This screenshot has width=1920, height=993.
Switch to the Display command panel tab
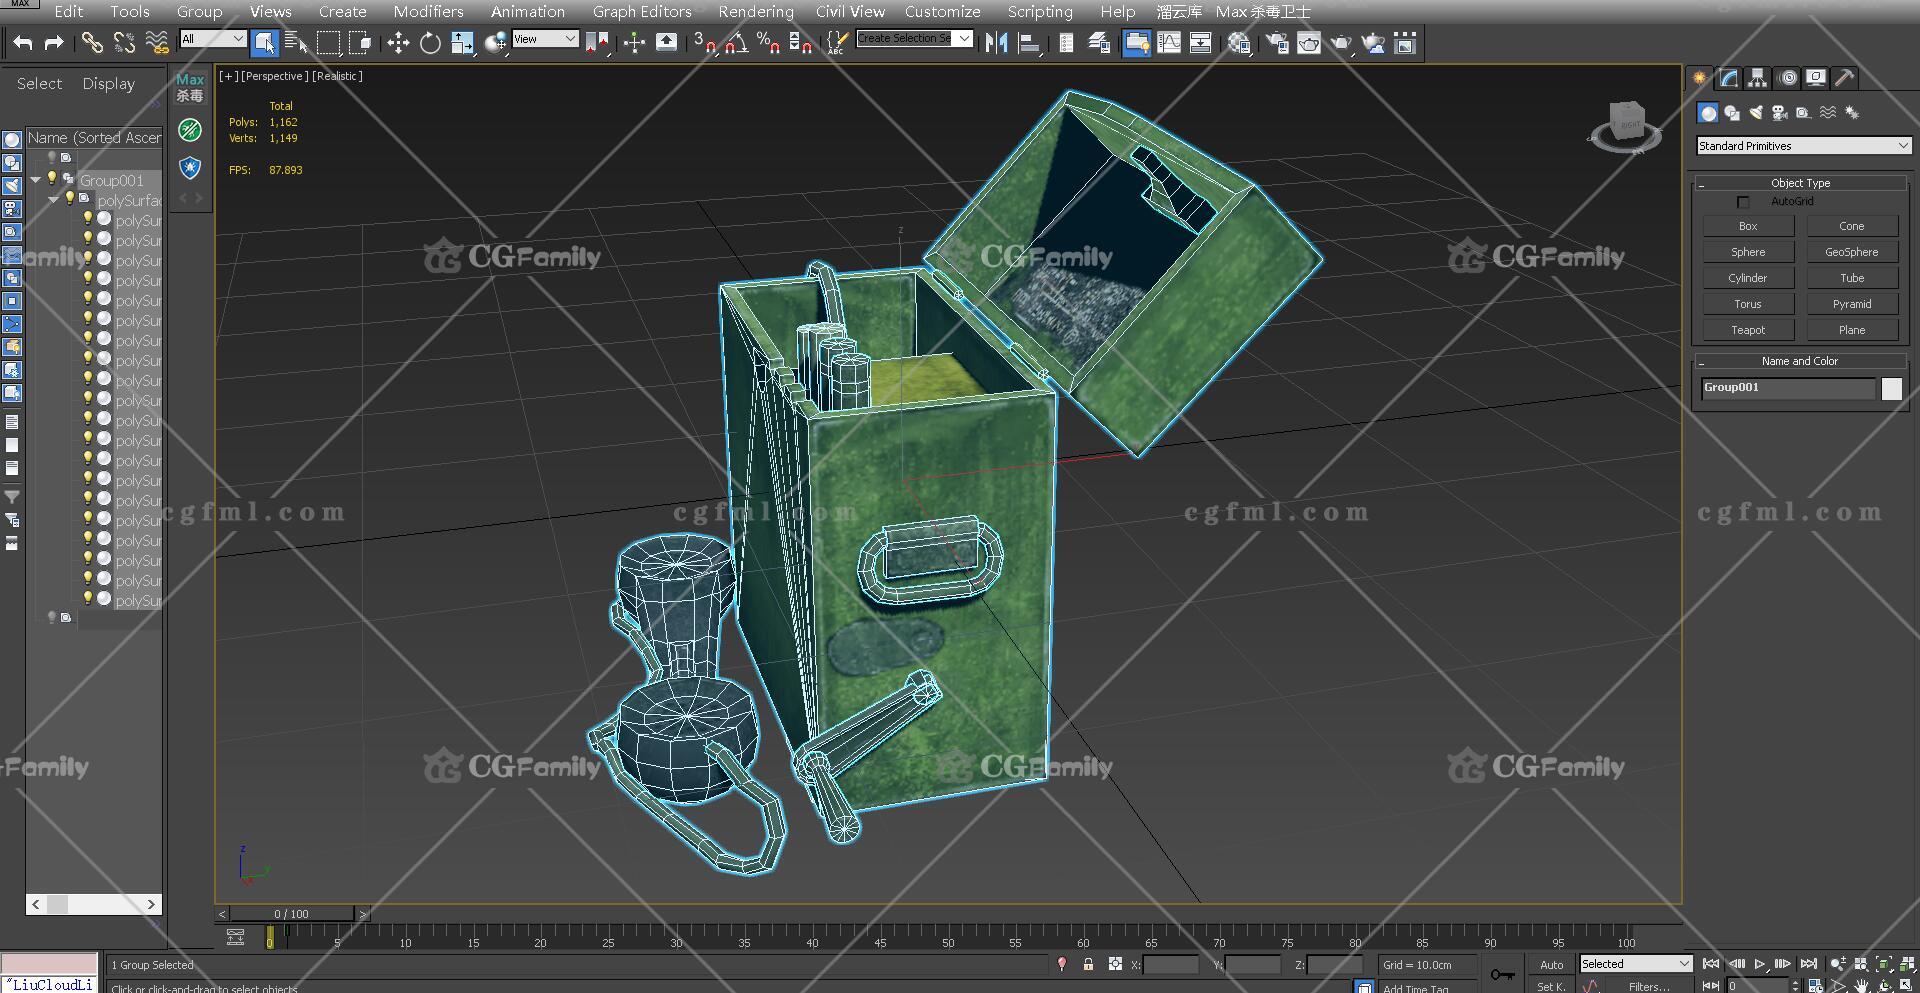[1816, 78]
